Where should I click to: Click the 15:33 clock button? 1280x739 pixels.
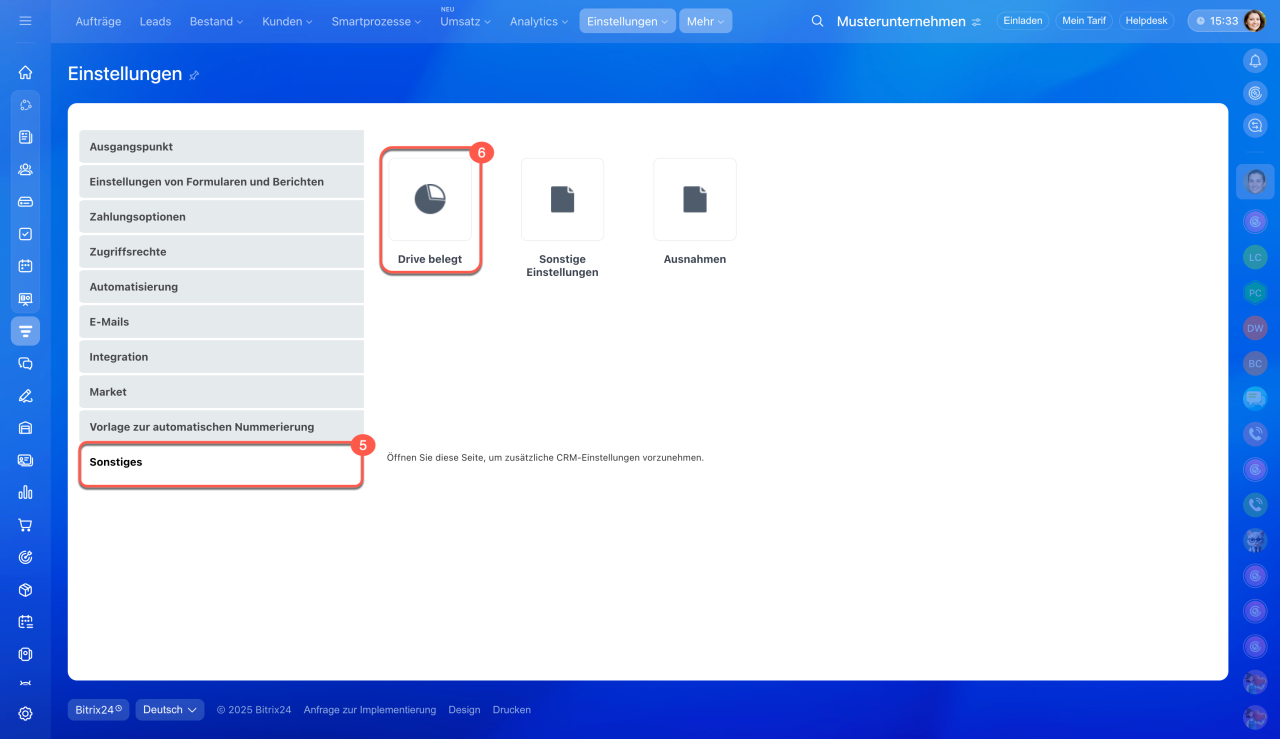tap(1216, 21)
